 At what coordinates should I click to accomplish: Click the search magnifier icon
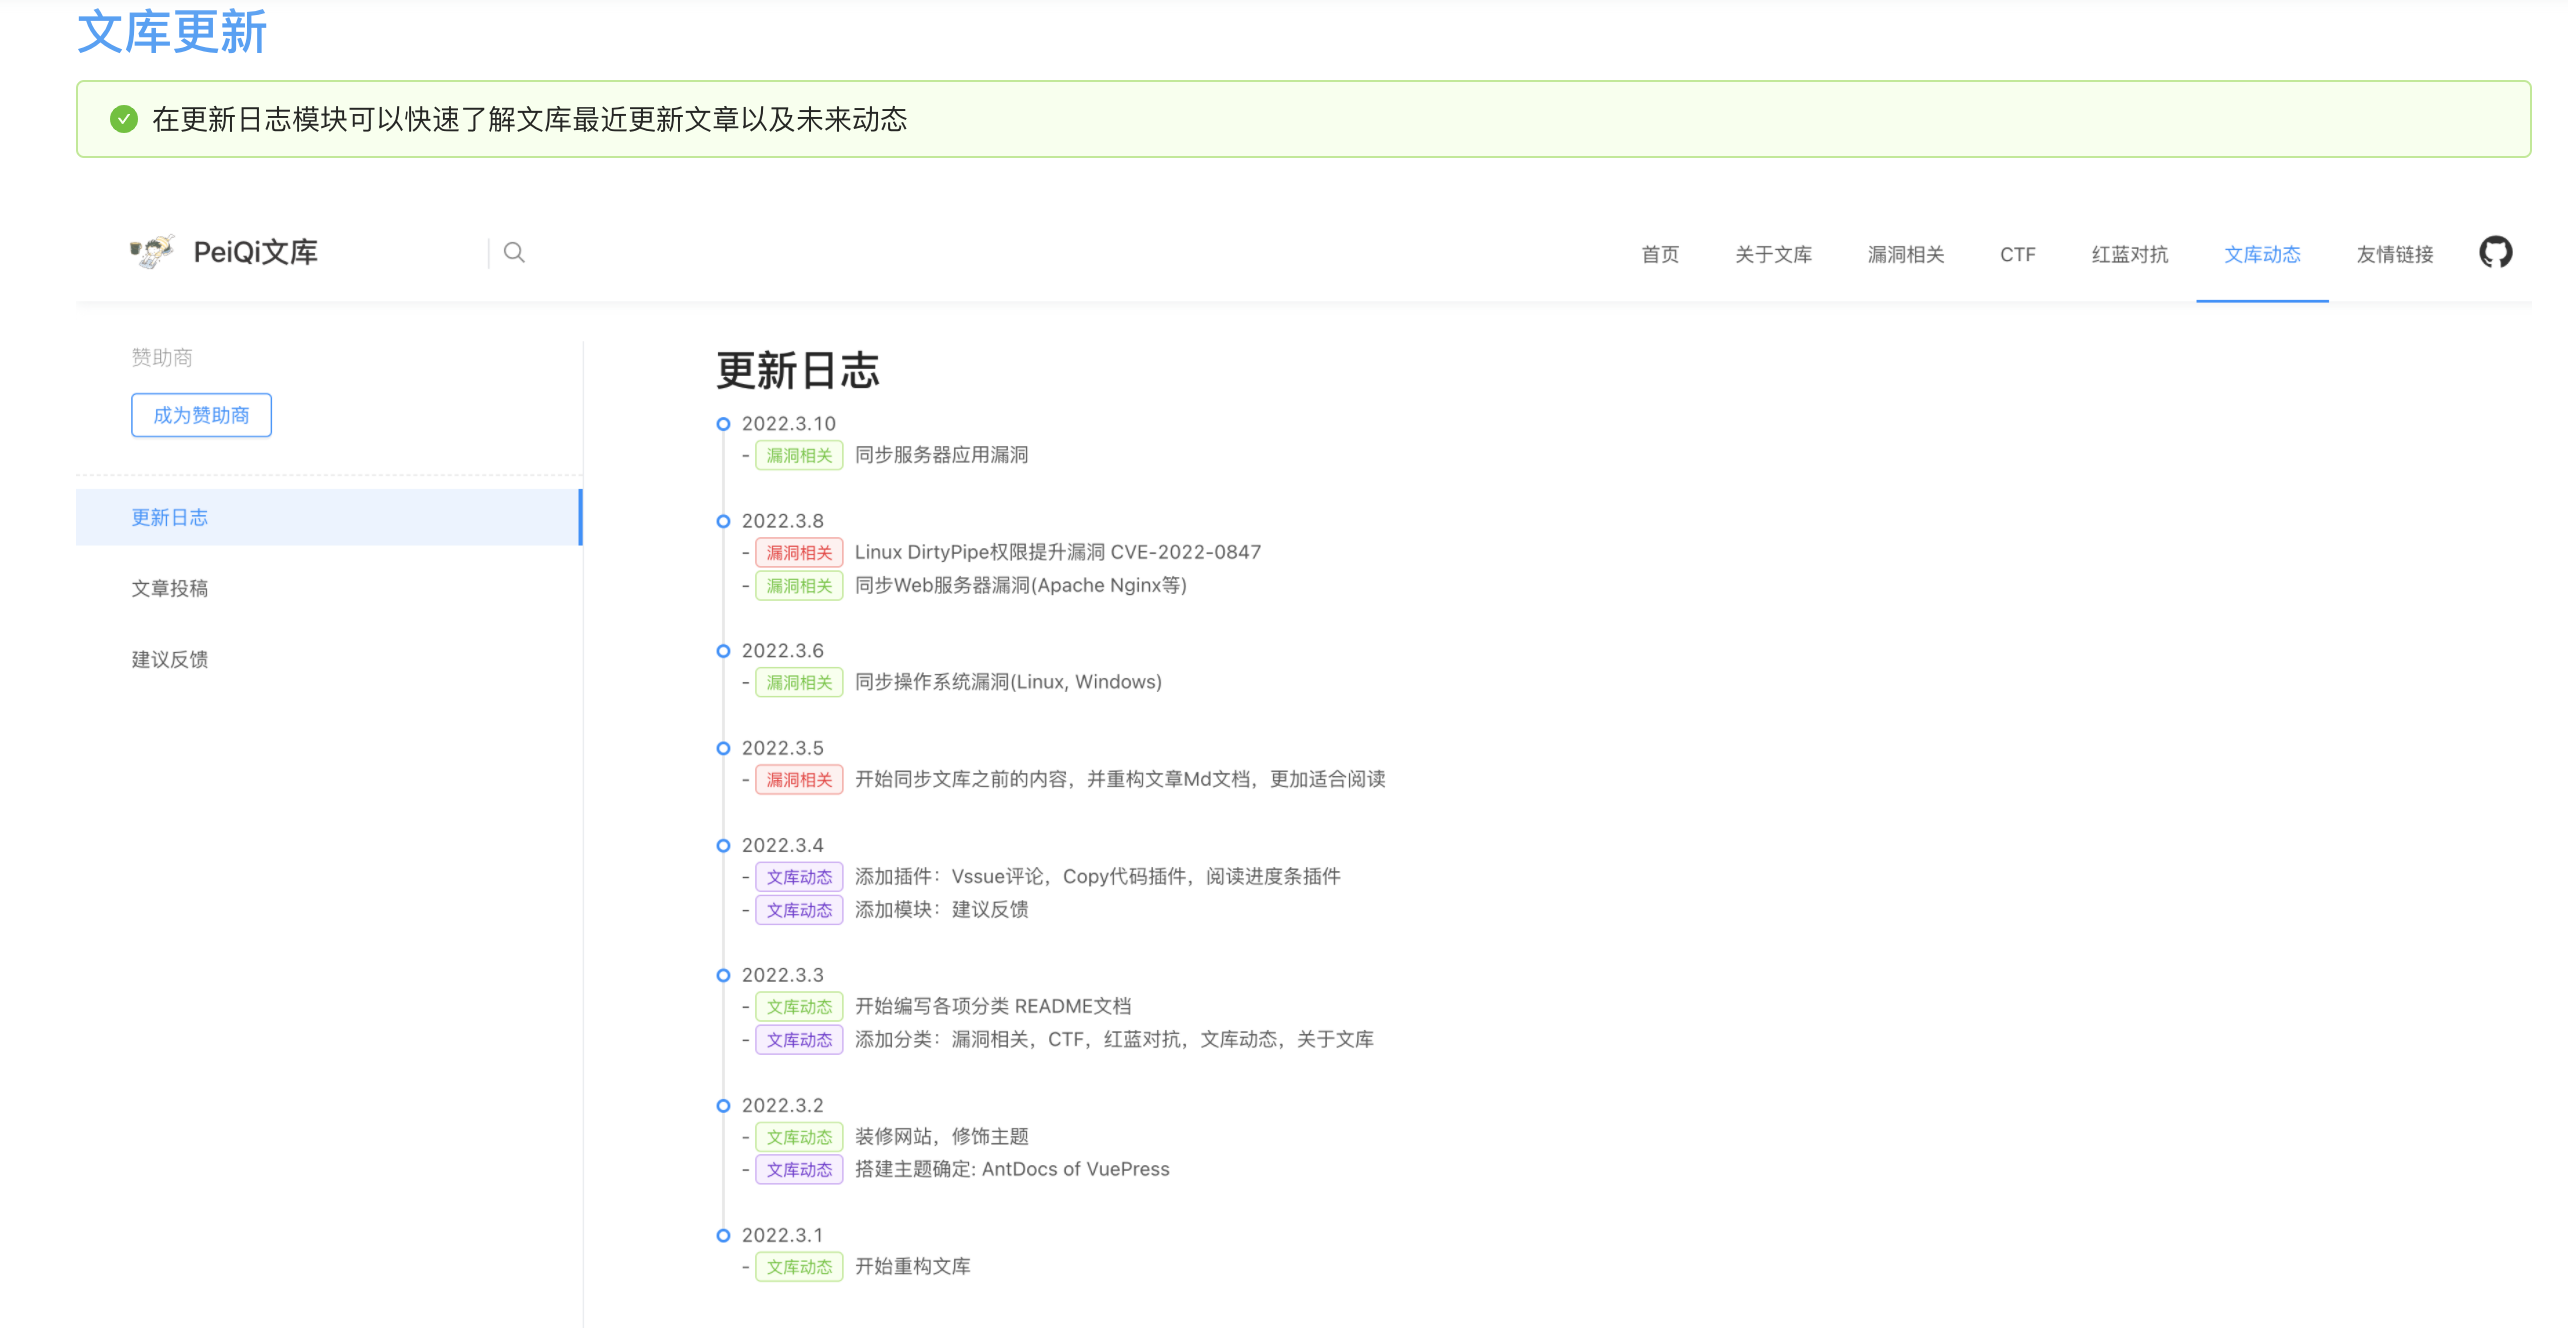pyautogui.click(x=514, y=252)
